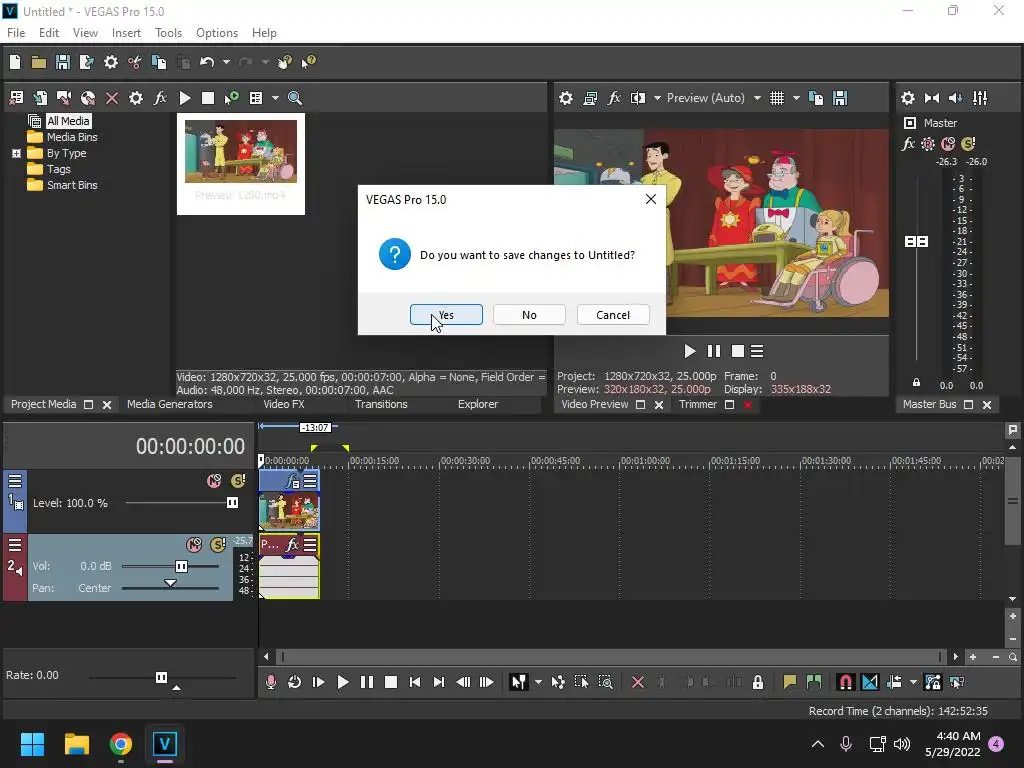The width and height of the screenshot is (1024, 768).
Task: Toggle Loop Playback in transport bar
Action: click(x=295, y=682)
